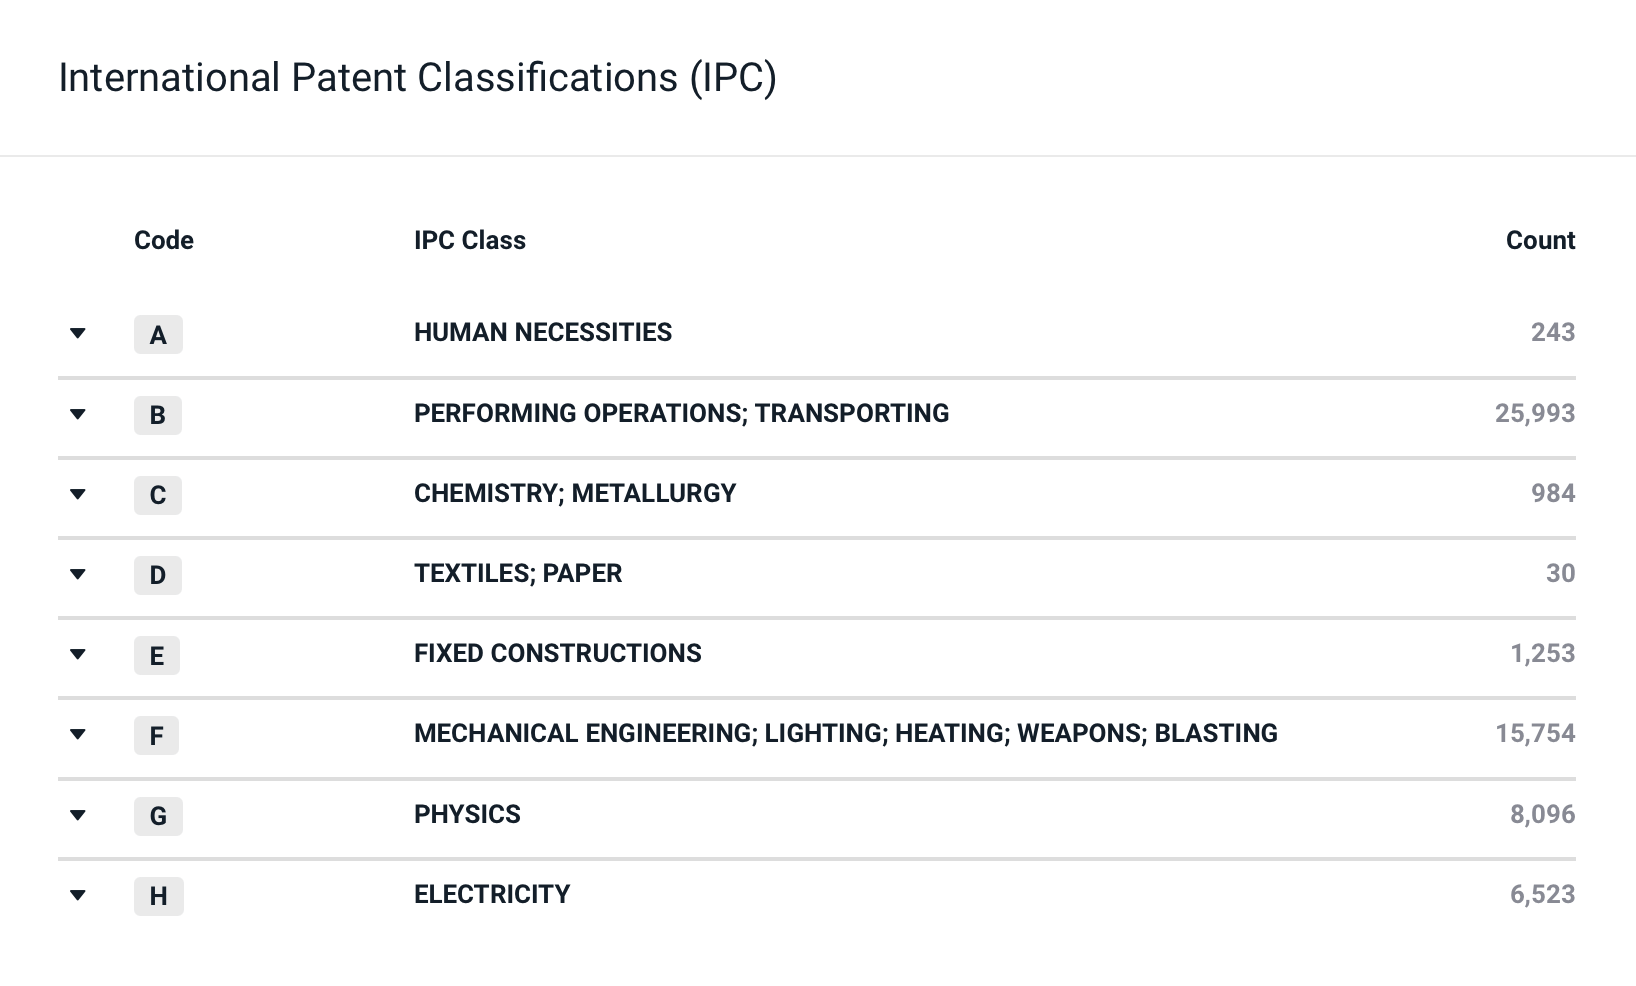Expand the Electricity row arrow
This screenshot has width=1636, height=986.
78,895
